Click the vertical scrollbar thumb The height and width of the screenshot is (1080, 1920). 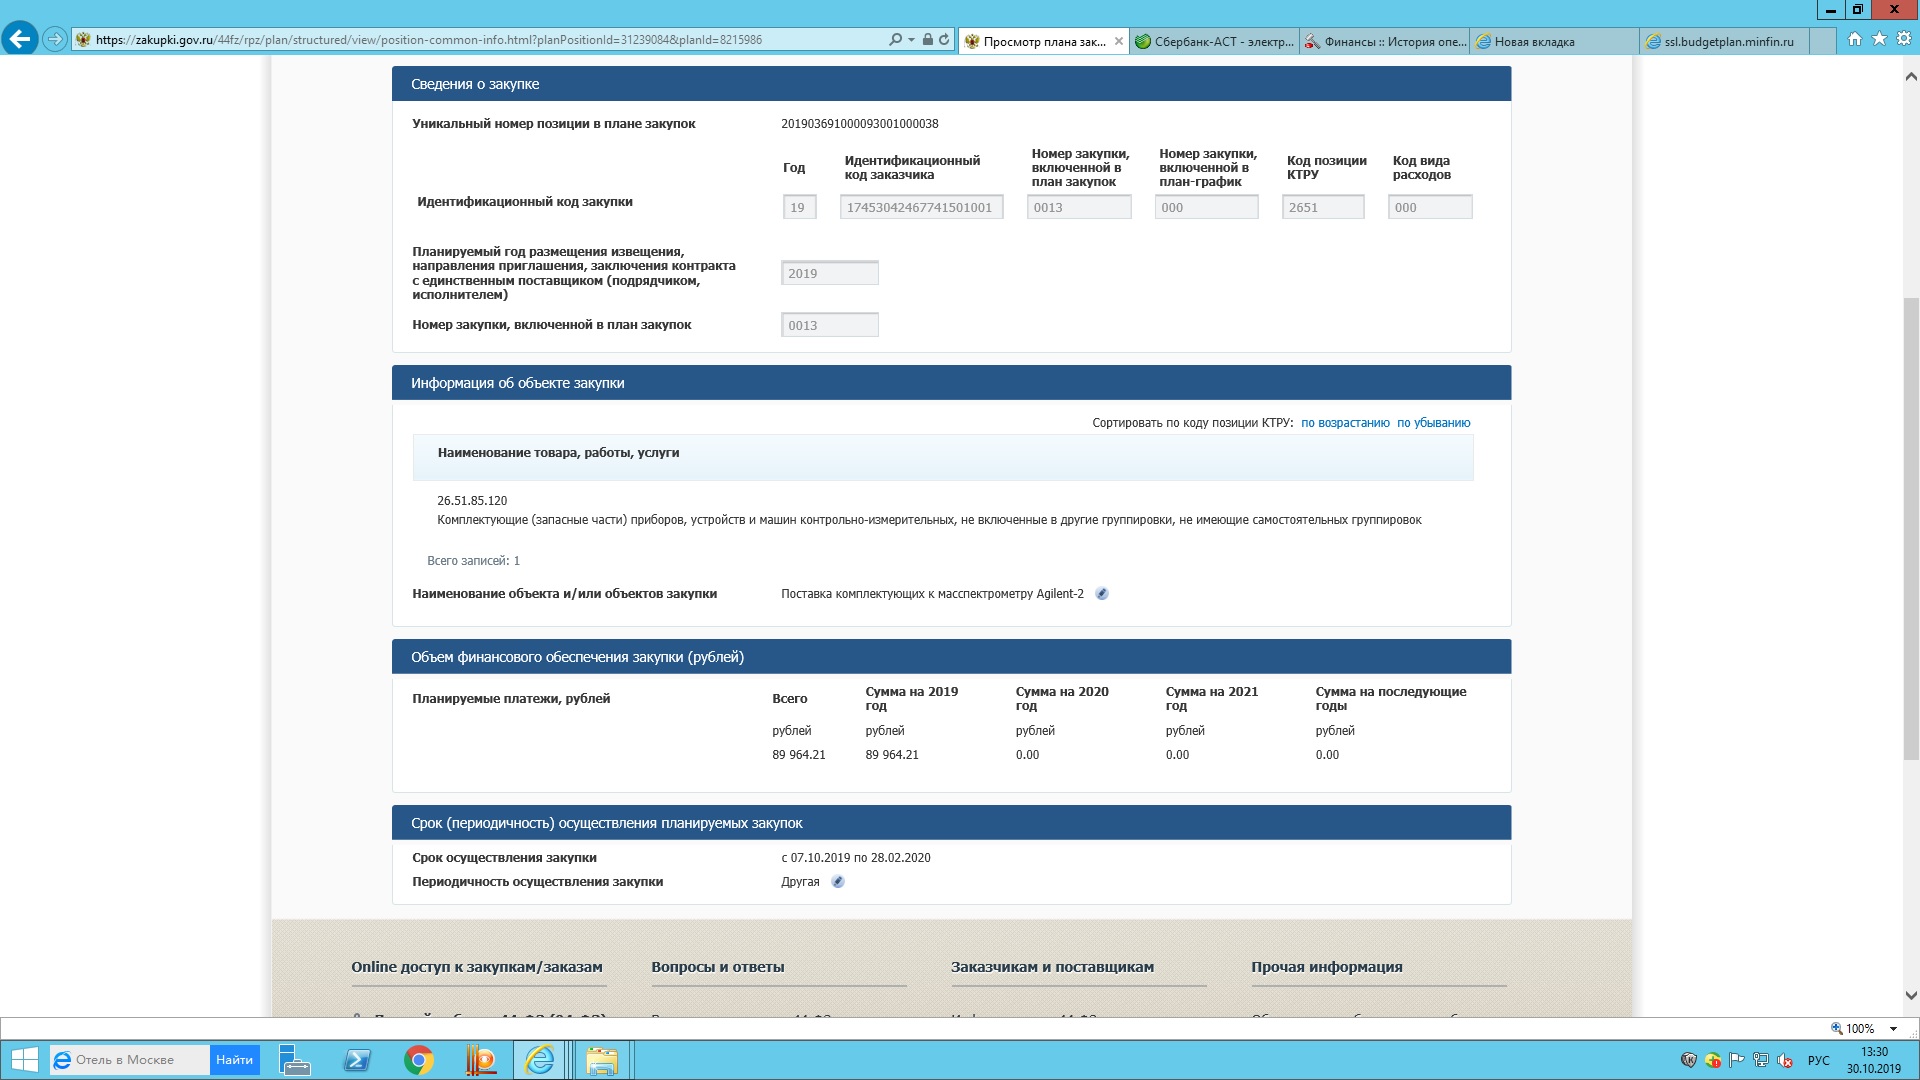pyautogui.click(x=1911, y=529)
